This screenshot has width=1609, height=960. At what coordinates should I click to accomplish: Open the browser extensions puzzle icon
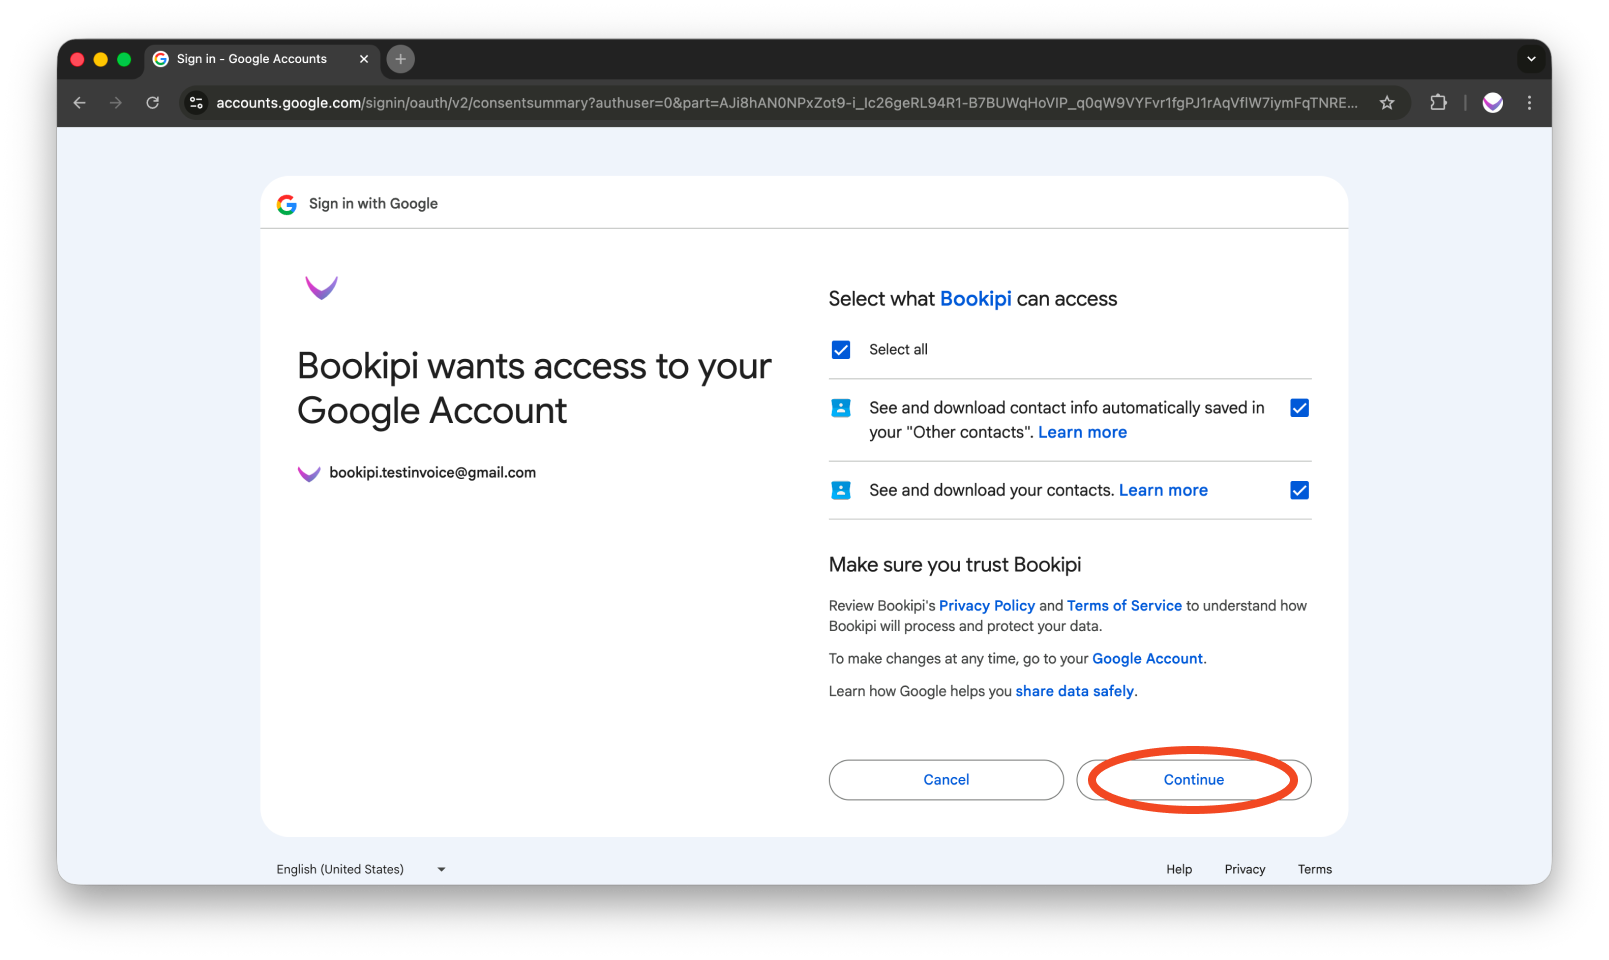tap(1438, 102)
